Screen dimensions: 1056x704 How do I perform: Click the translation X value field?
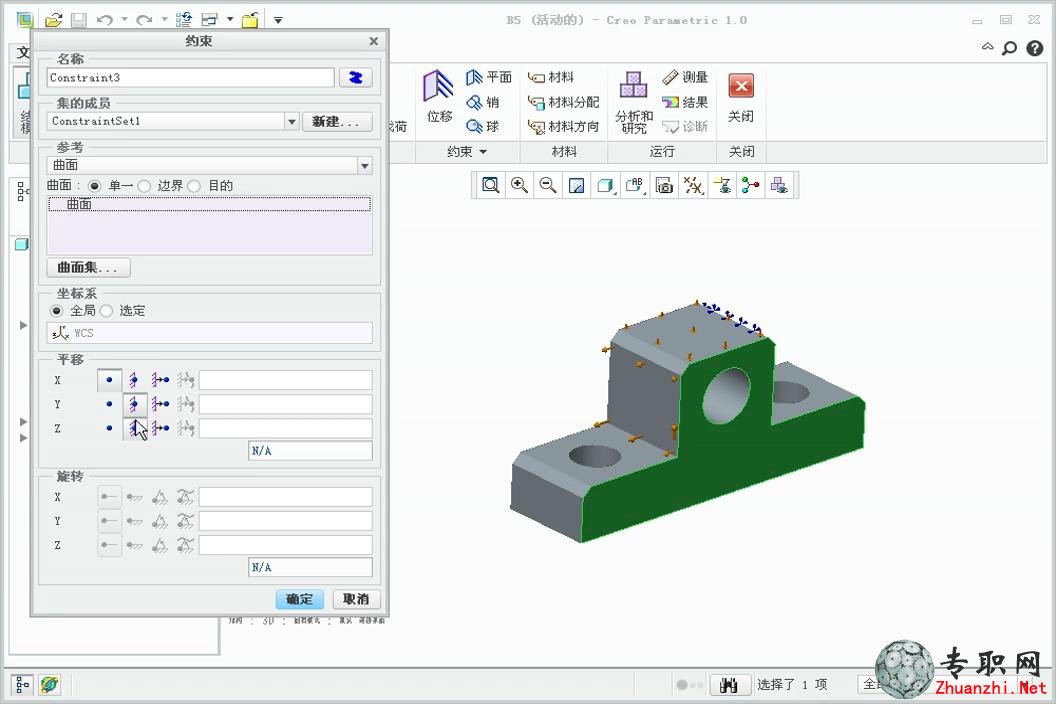(286, 380)
